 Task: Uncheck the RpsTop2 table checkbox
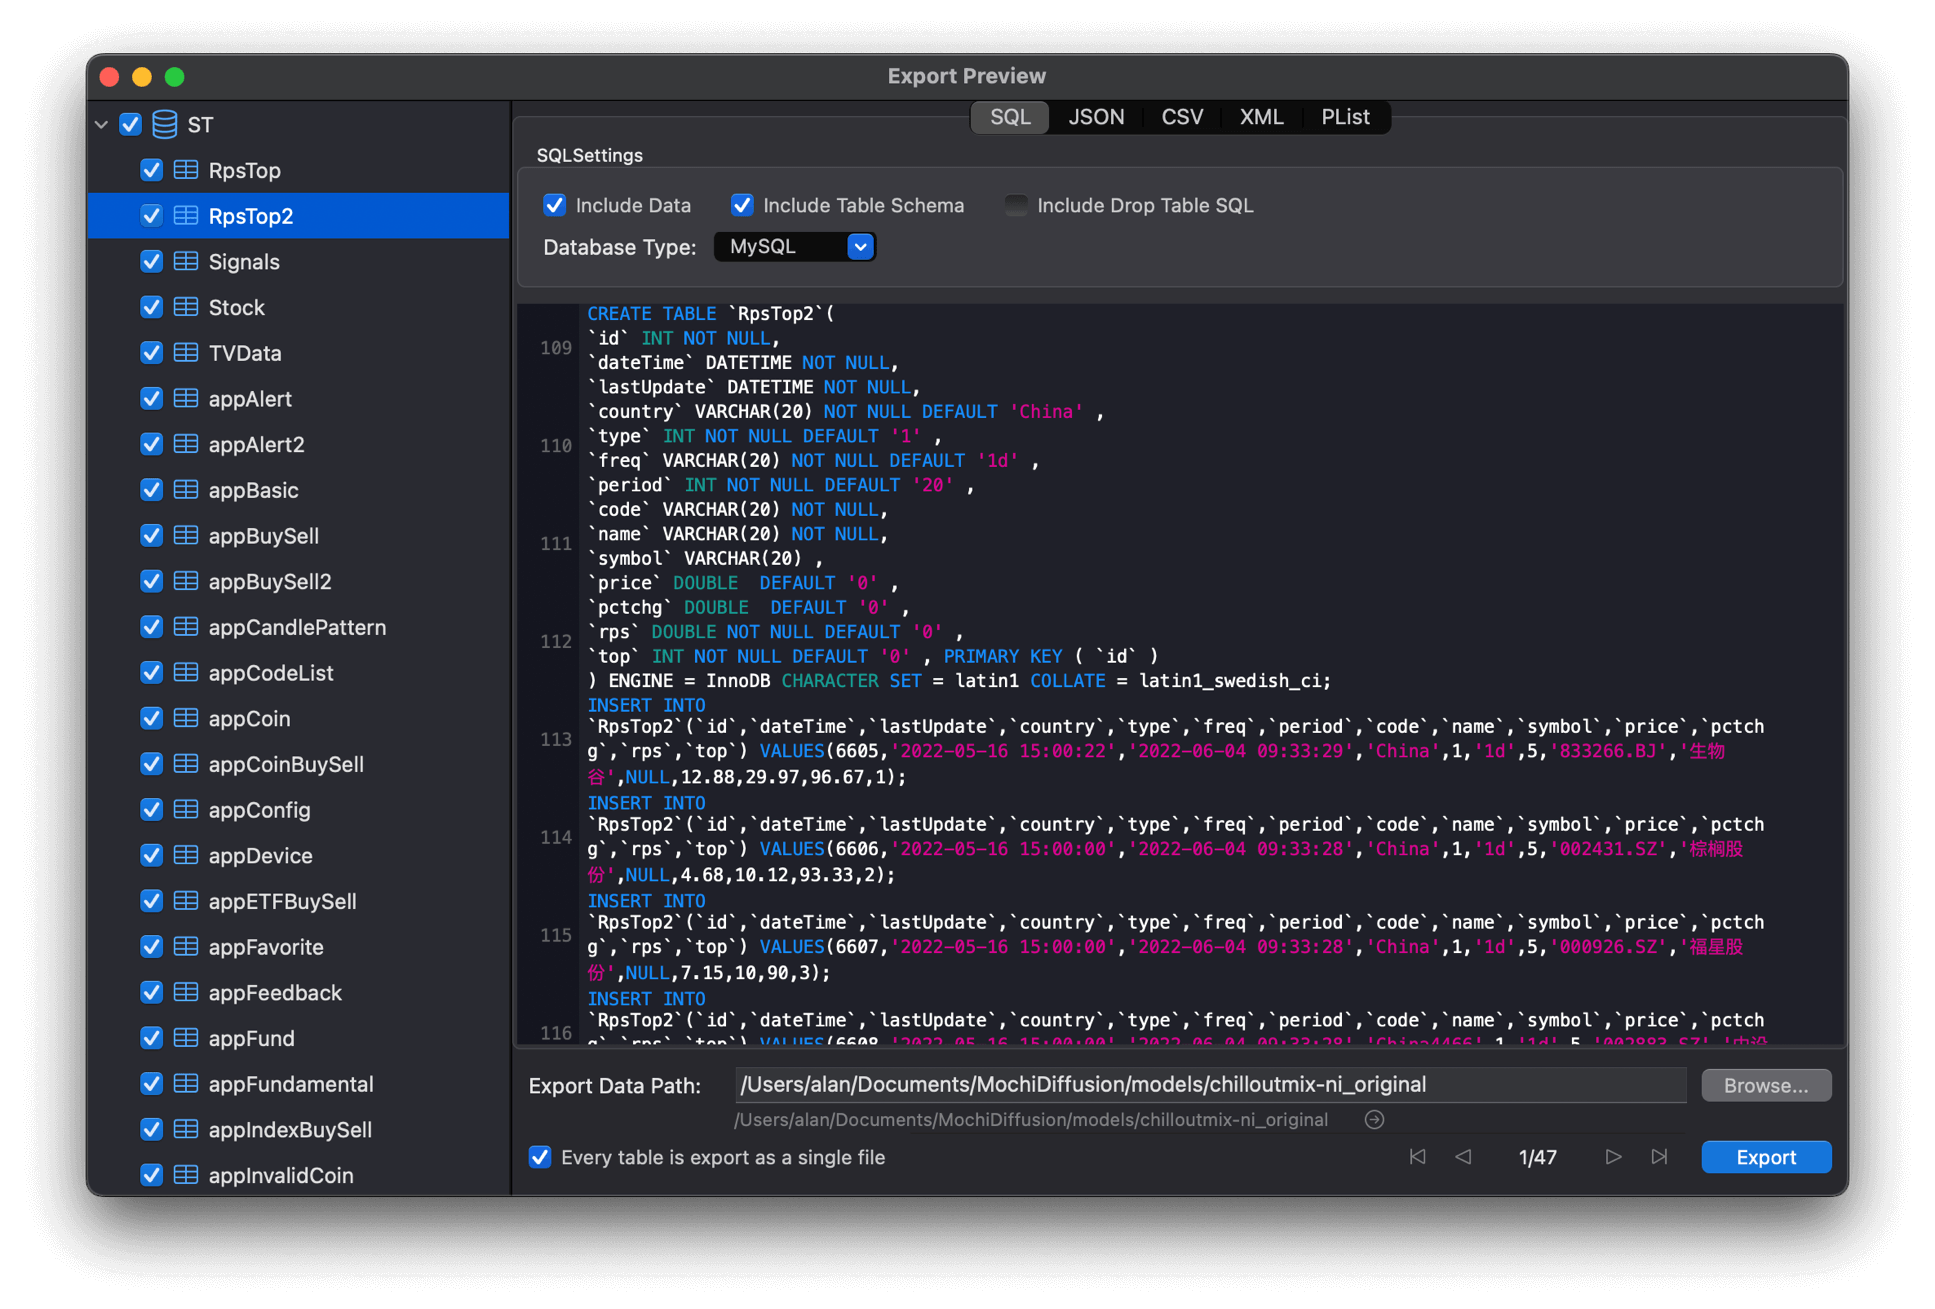[152, 216]
